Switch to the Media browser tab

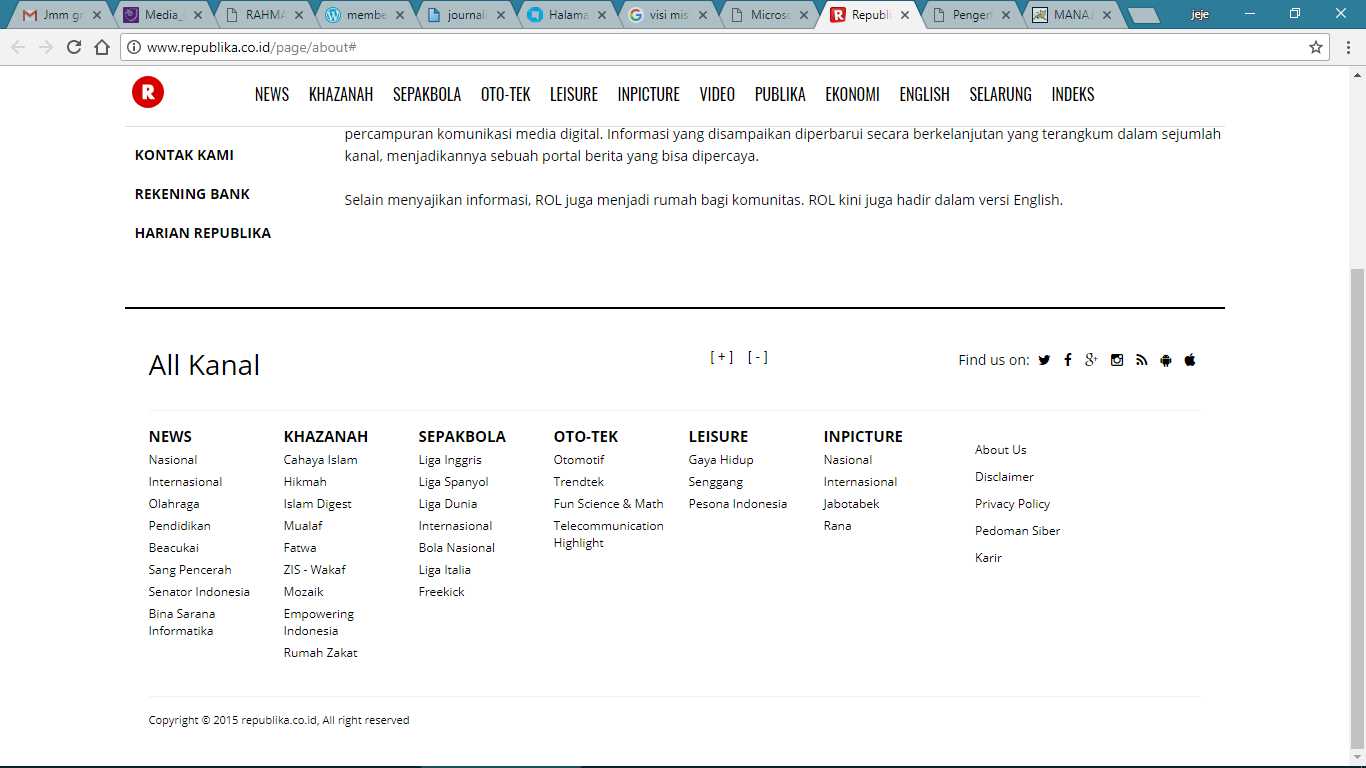click(x=160, y=15)
